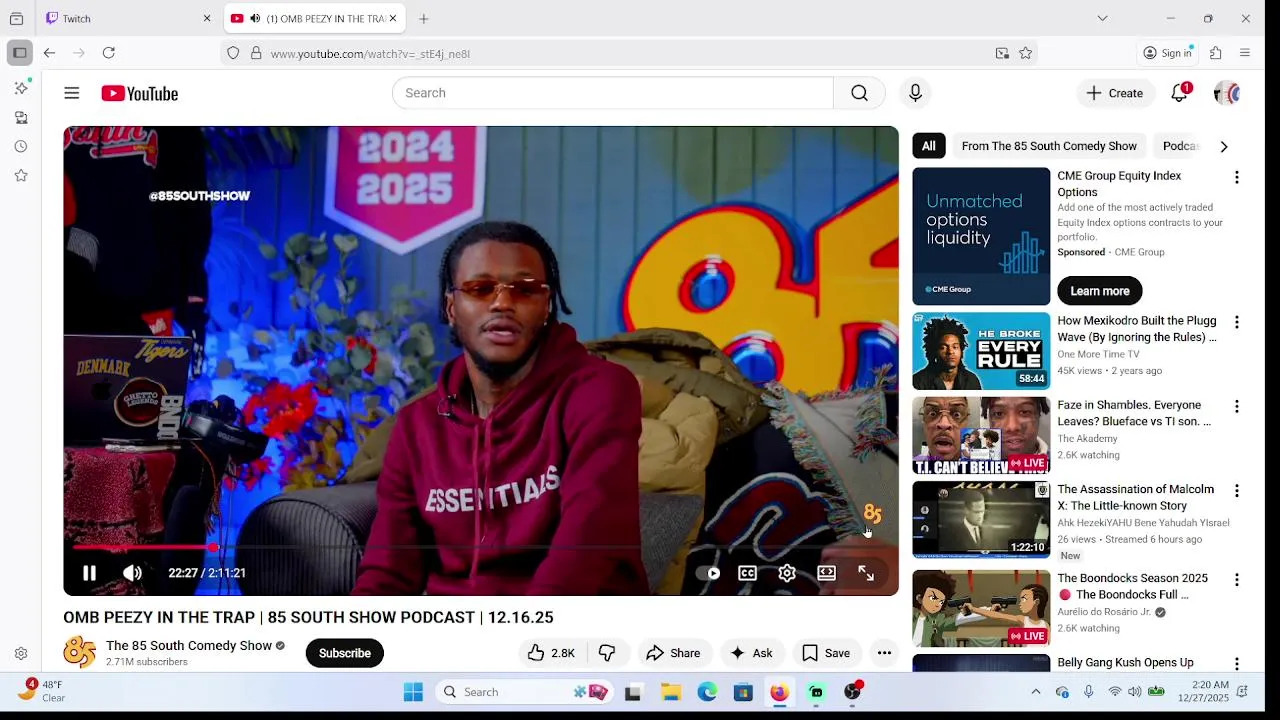Open options for Faze in Shambles video
Screen dimensions: 1280x720
1237,406
